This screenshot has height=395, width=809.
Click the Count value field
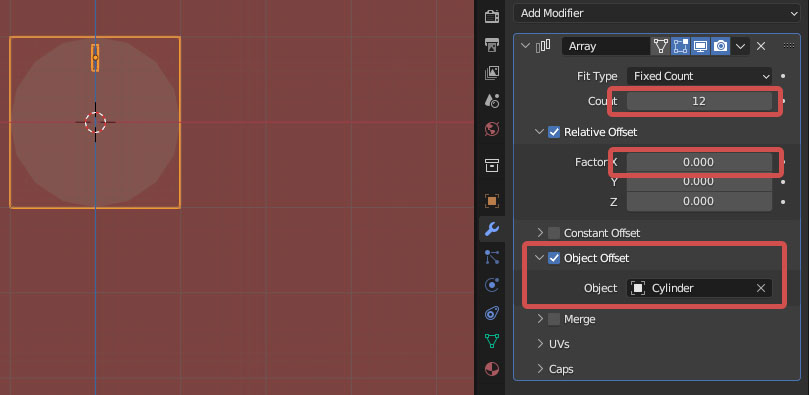[x=699, y=101]
